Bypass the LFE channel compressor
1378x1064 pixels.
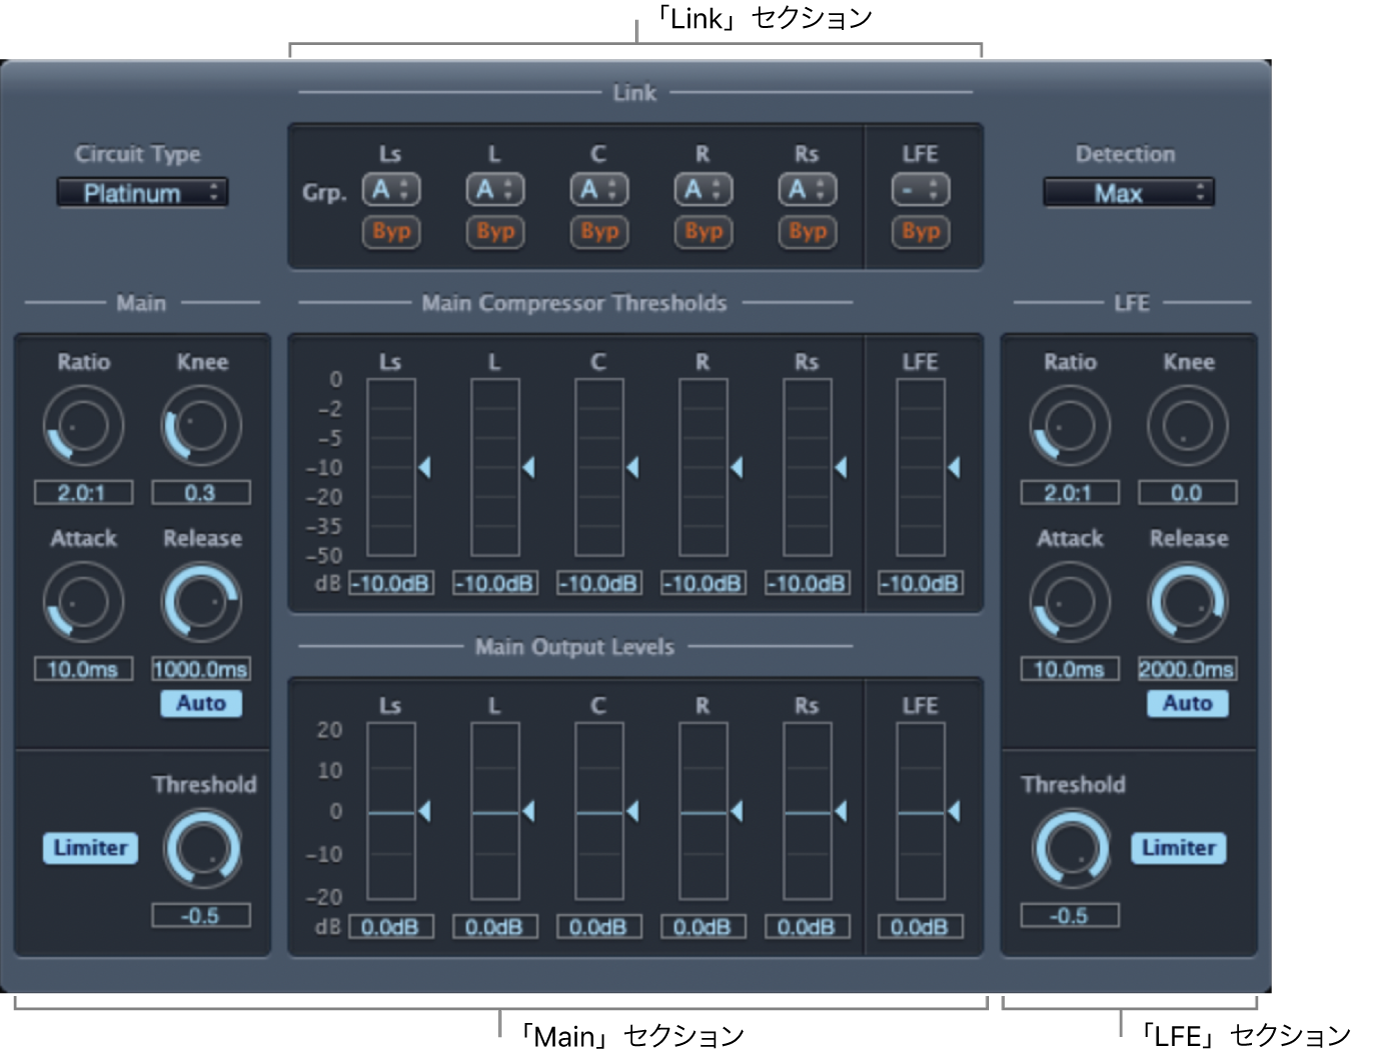[x=919, y=232]
